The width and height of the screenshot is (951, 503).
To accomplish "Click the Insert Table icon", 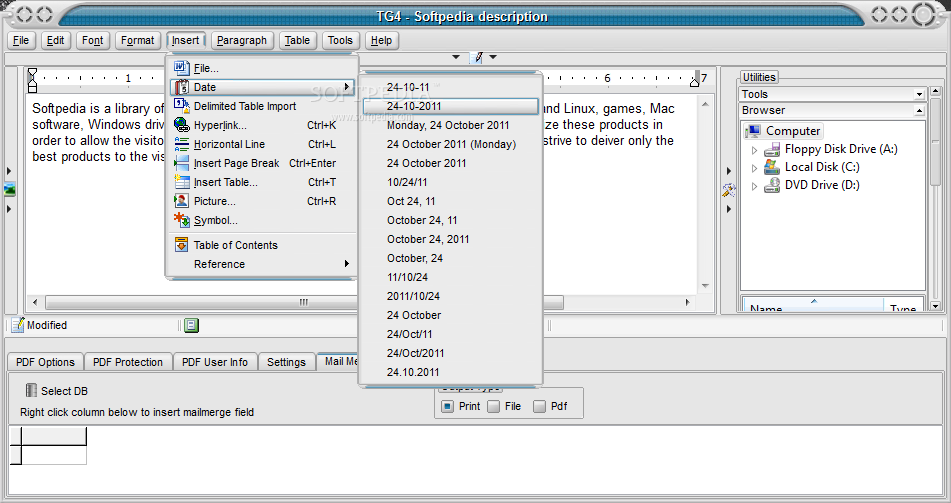I will tap(181, 182).
